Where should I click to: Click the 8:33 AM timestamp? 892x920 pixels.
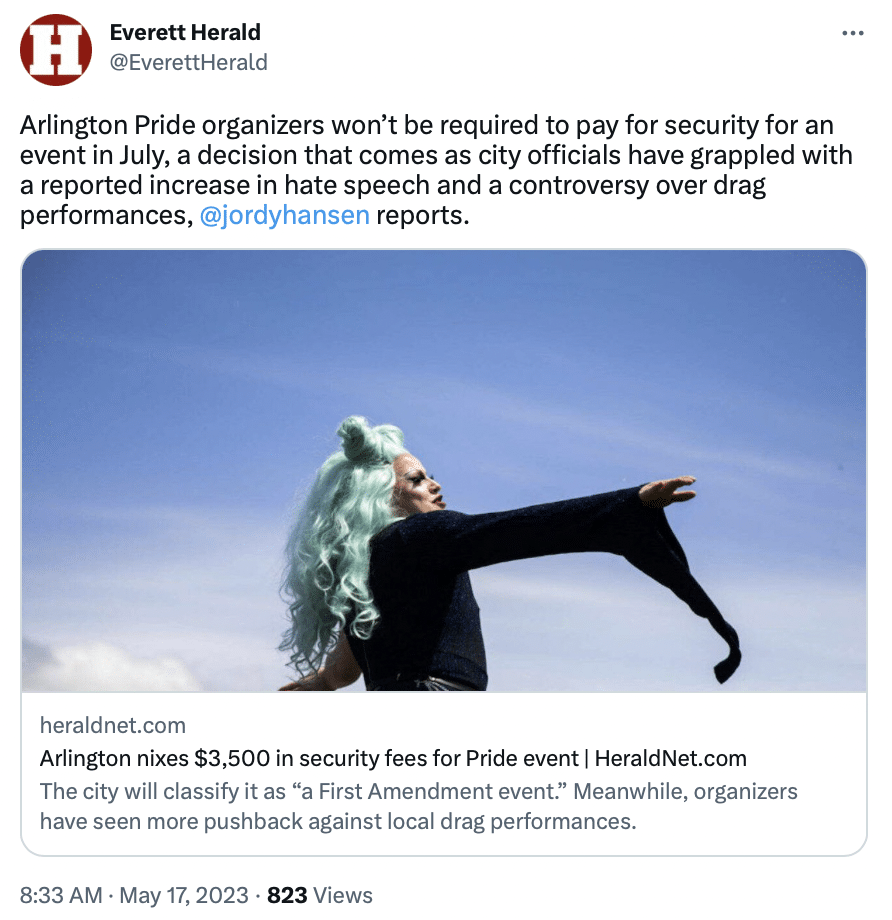click(x=61, y=895)
